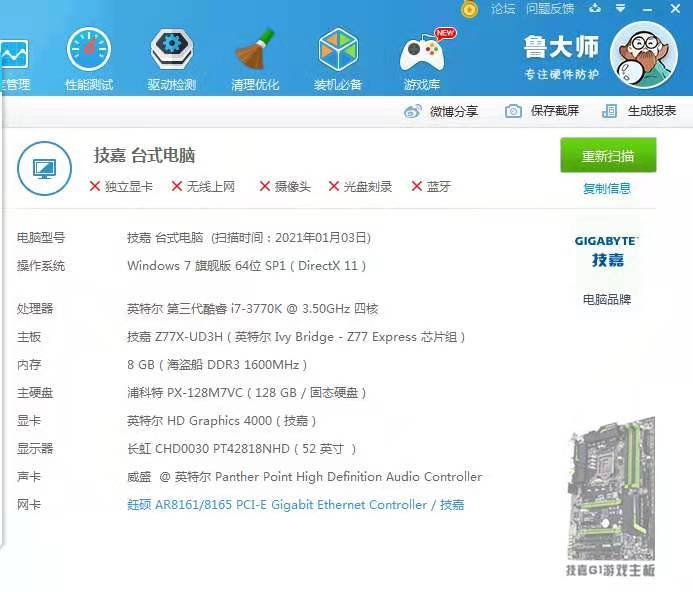This screenshot has height=592, width=693.
Task: Click the 技嘉 台式电脑 heading
Action: tap(144, 155)
